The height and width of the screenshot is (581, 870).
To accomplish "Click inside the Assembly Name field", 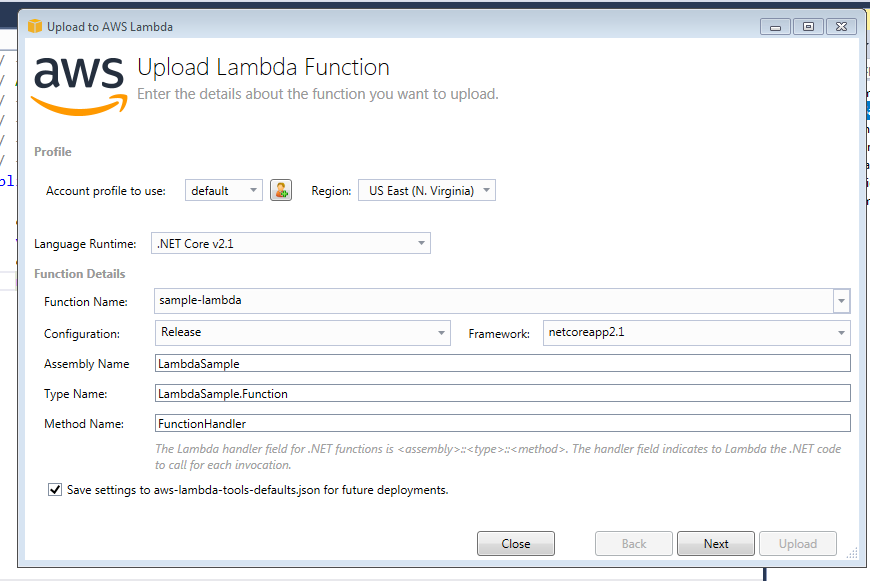I will [400, 362].
